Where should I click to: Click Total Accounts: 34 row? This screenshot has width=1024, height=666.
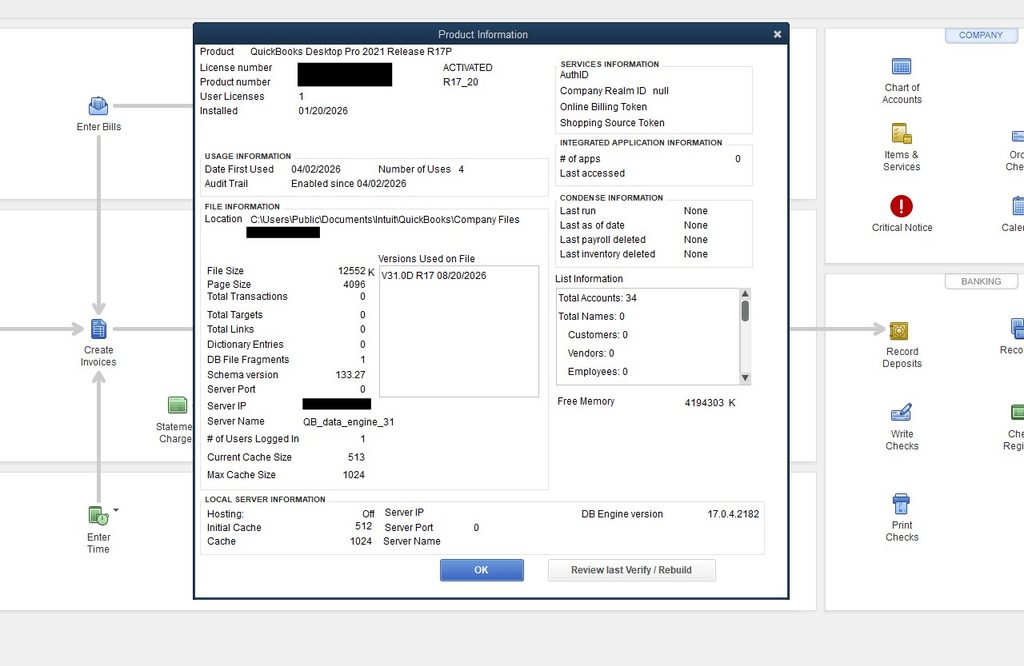pos(597,298)
